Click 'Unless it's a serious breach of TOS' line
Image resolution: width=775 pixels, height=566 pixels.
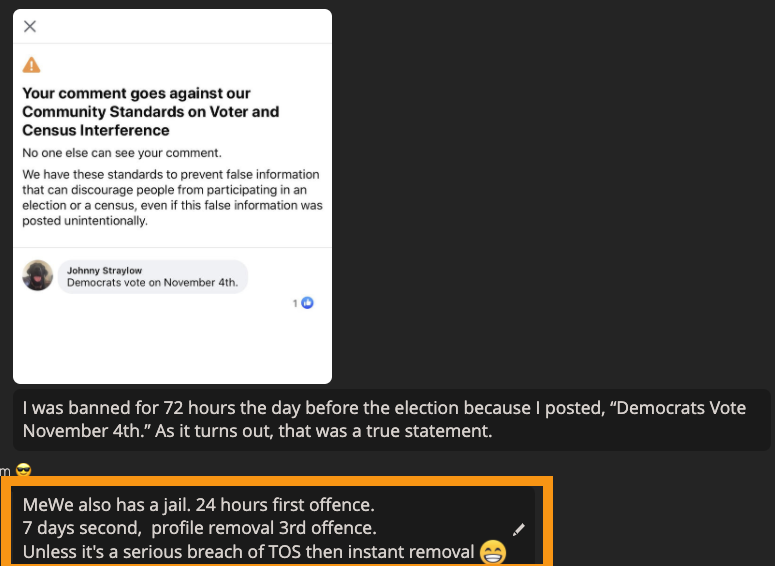coord(249,552)
